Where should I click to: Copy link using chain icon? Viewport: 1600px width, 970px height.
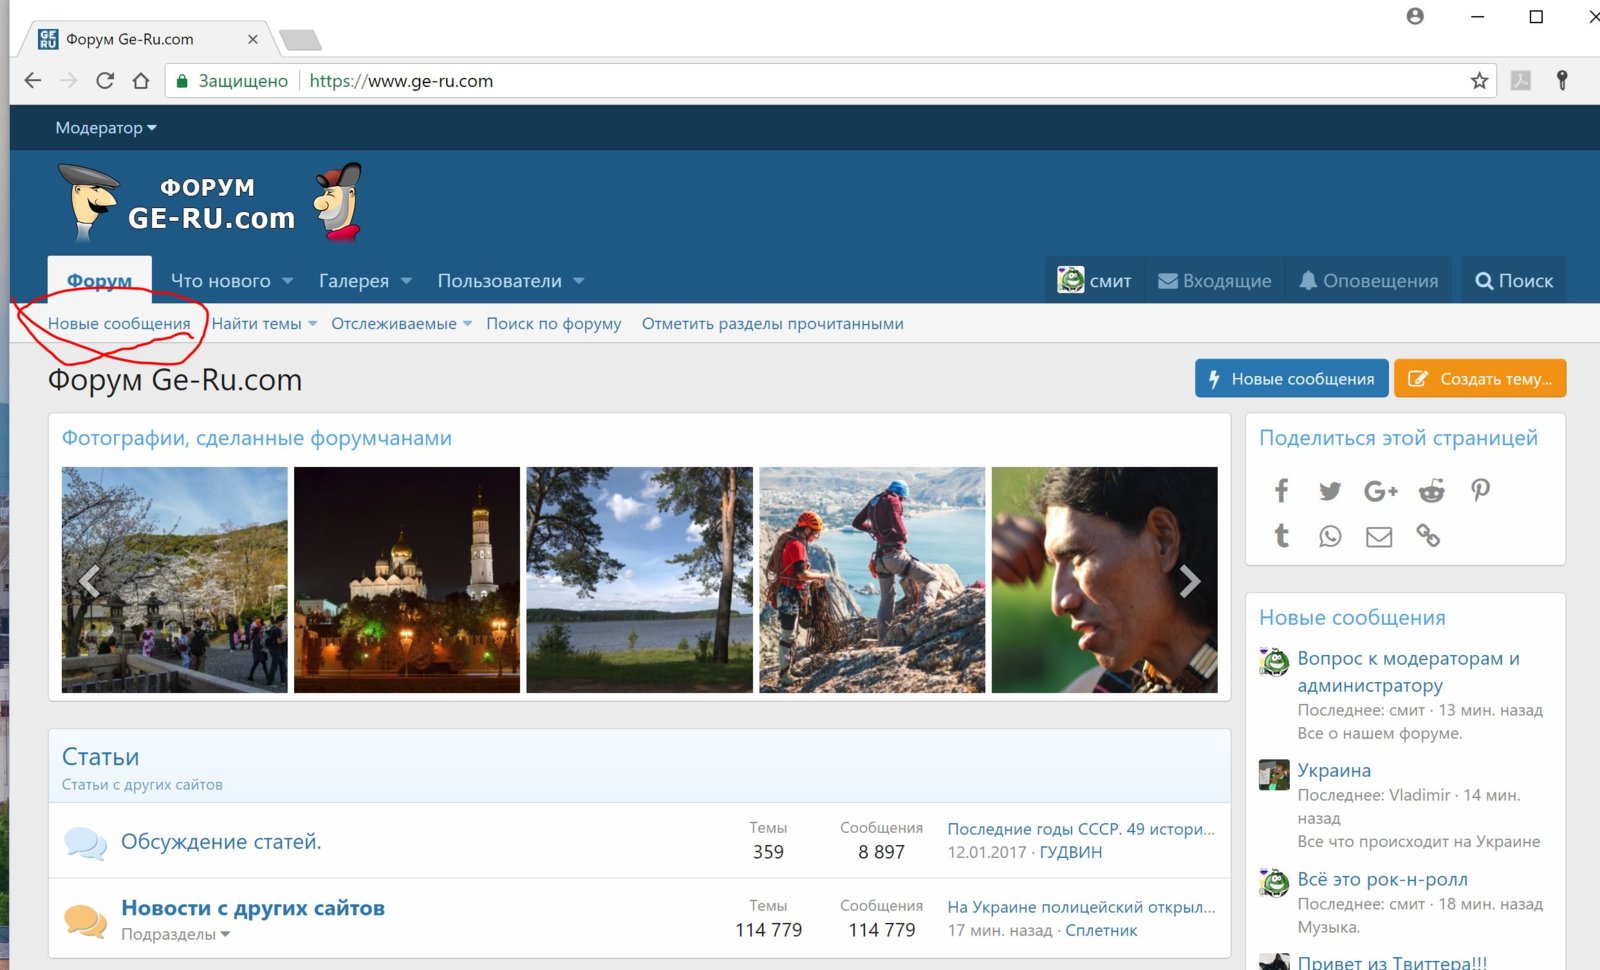pyautogui.click(x=1428, y=536)
